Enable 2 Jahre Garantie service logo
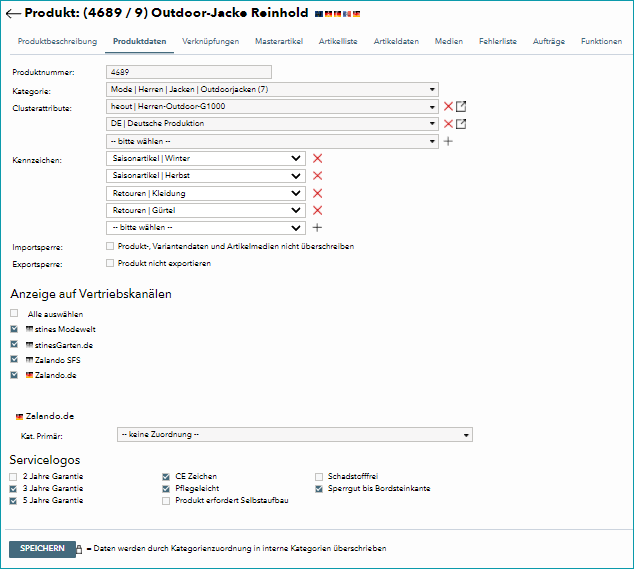This screenshot has height=569, width=634. click(x=13, y=477)
